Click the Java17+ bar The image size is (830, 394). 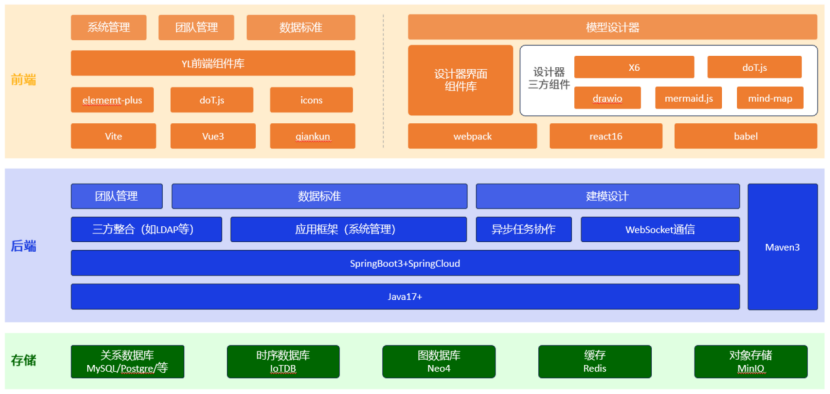coord(405,297)
